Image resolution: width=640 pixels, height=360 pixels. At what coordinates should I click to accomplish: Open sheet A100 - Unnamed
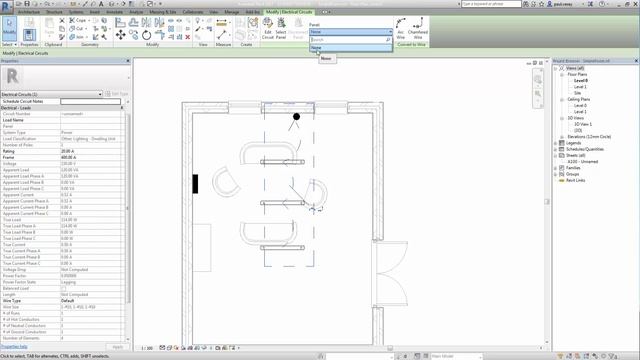click(582, 162)
